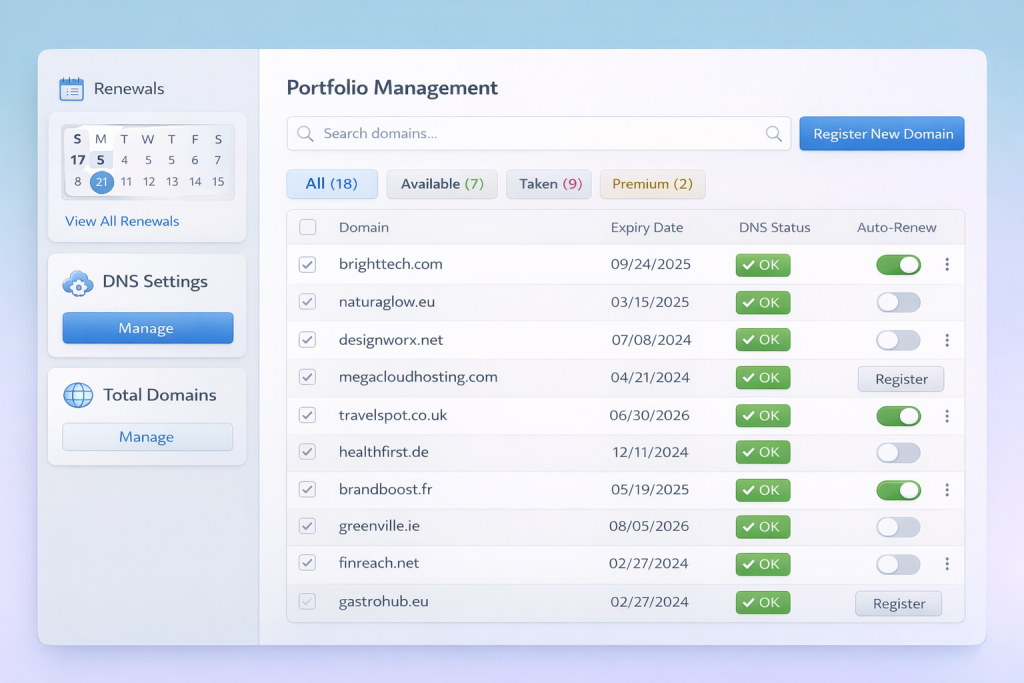The height and width of the screenshot is (683, 1024).
Task: Click the OK DNS status badge for naturaglow.eu
Action: pyautogui.click(x=763, y=302)
